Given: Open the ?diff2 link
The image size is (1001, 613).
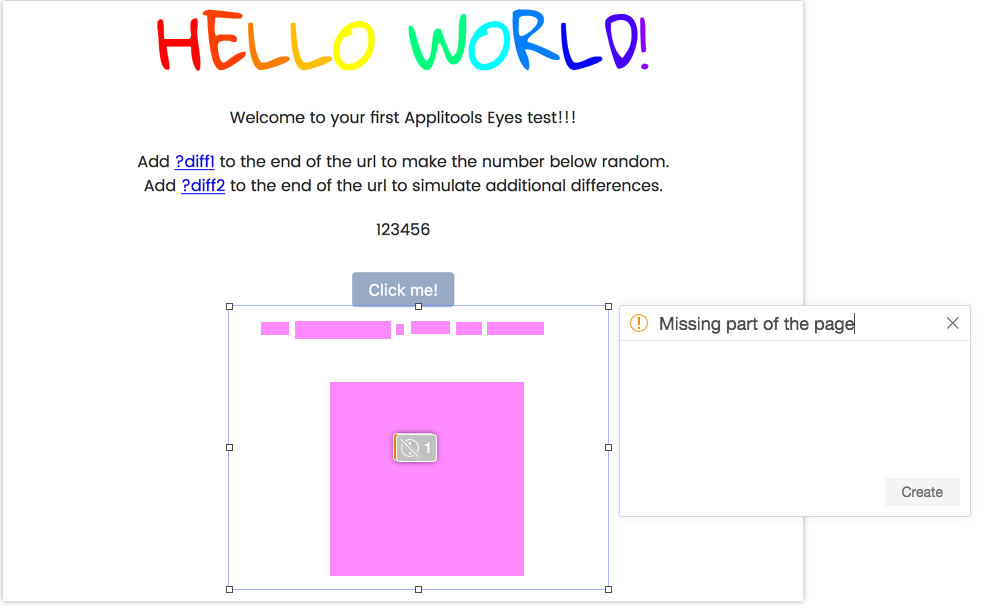Looking at the screenshot, I should 203,186.
